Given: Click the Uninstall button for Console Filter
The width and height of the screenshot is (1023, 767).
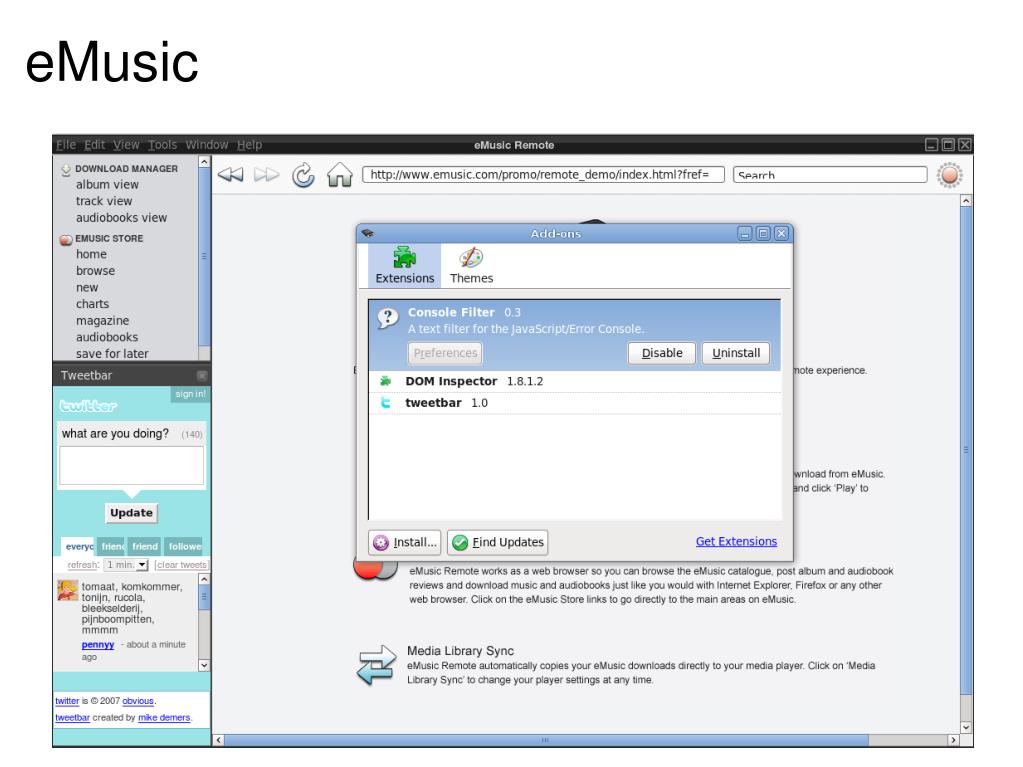Looking at the screenshot, I should (736, 353).
